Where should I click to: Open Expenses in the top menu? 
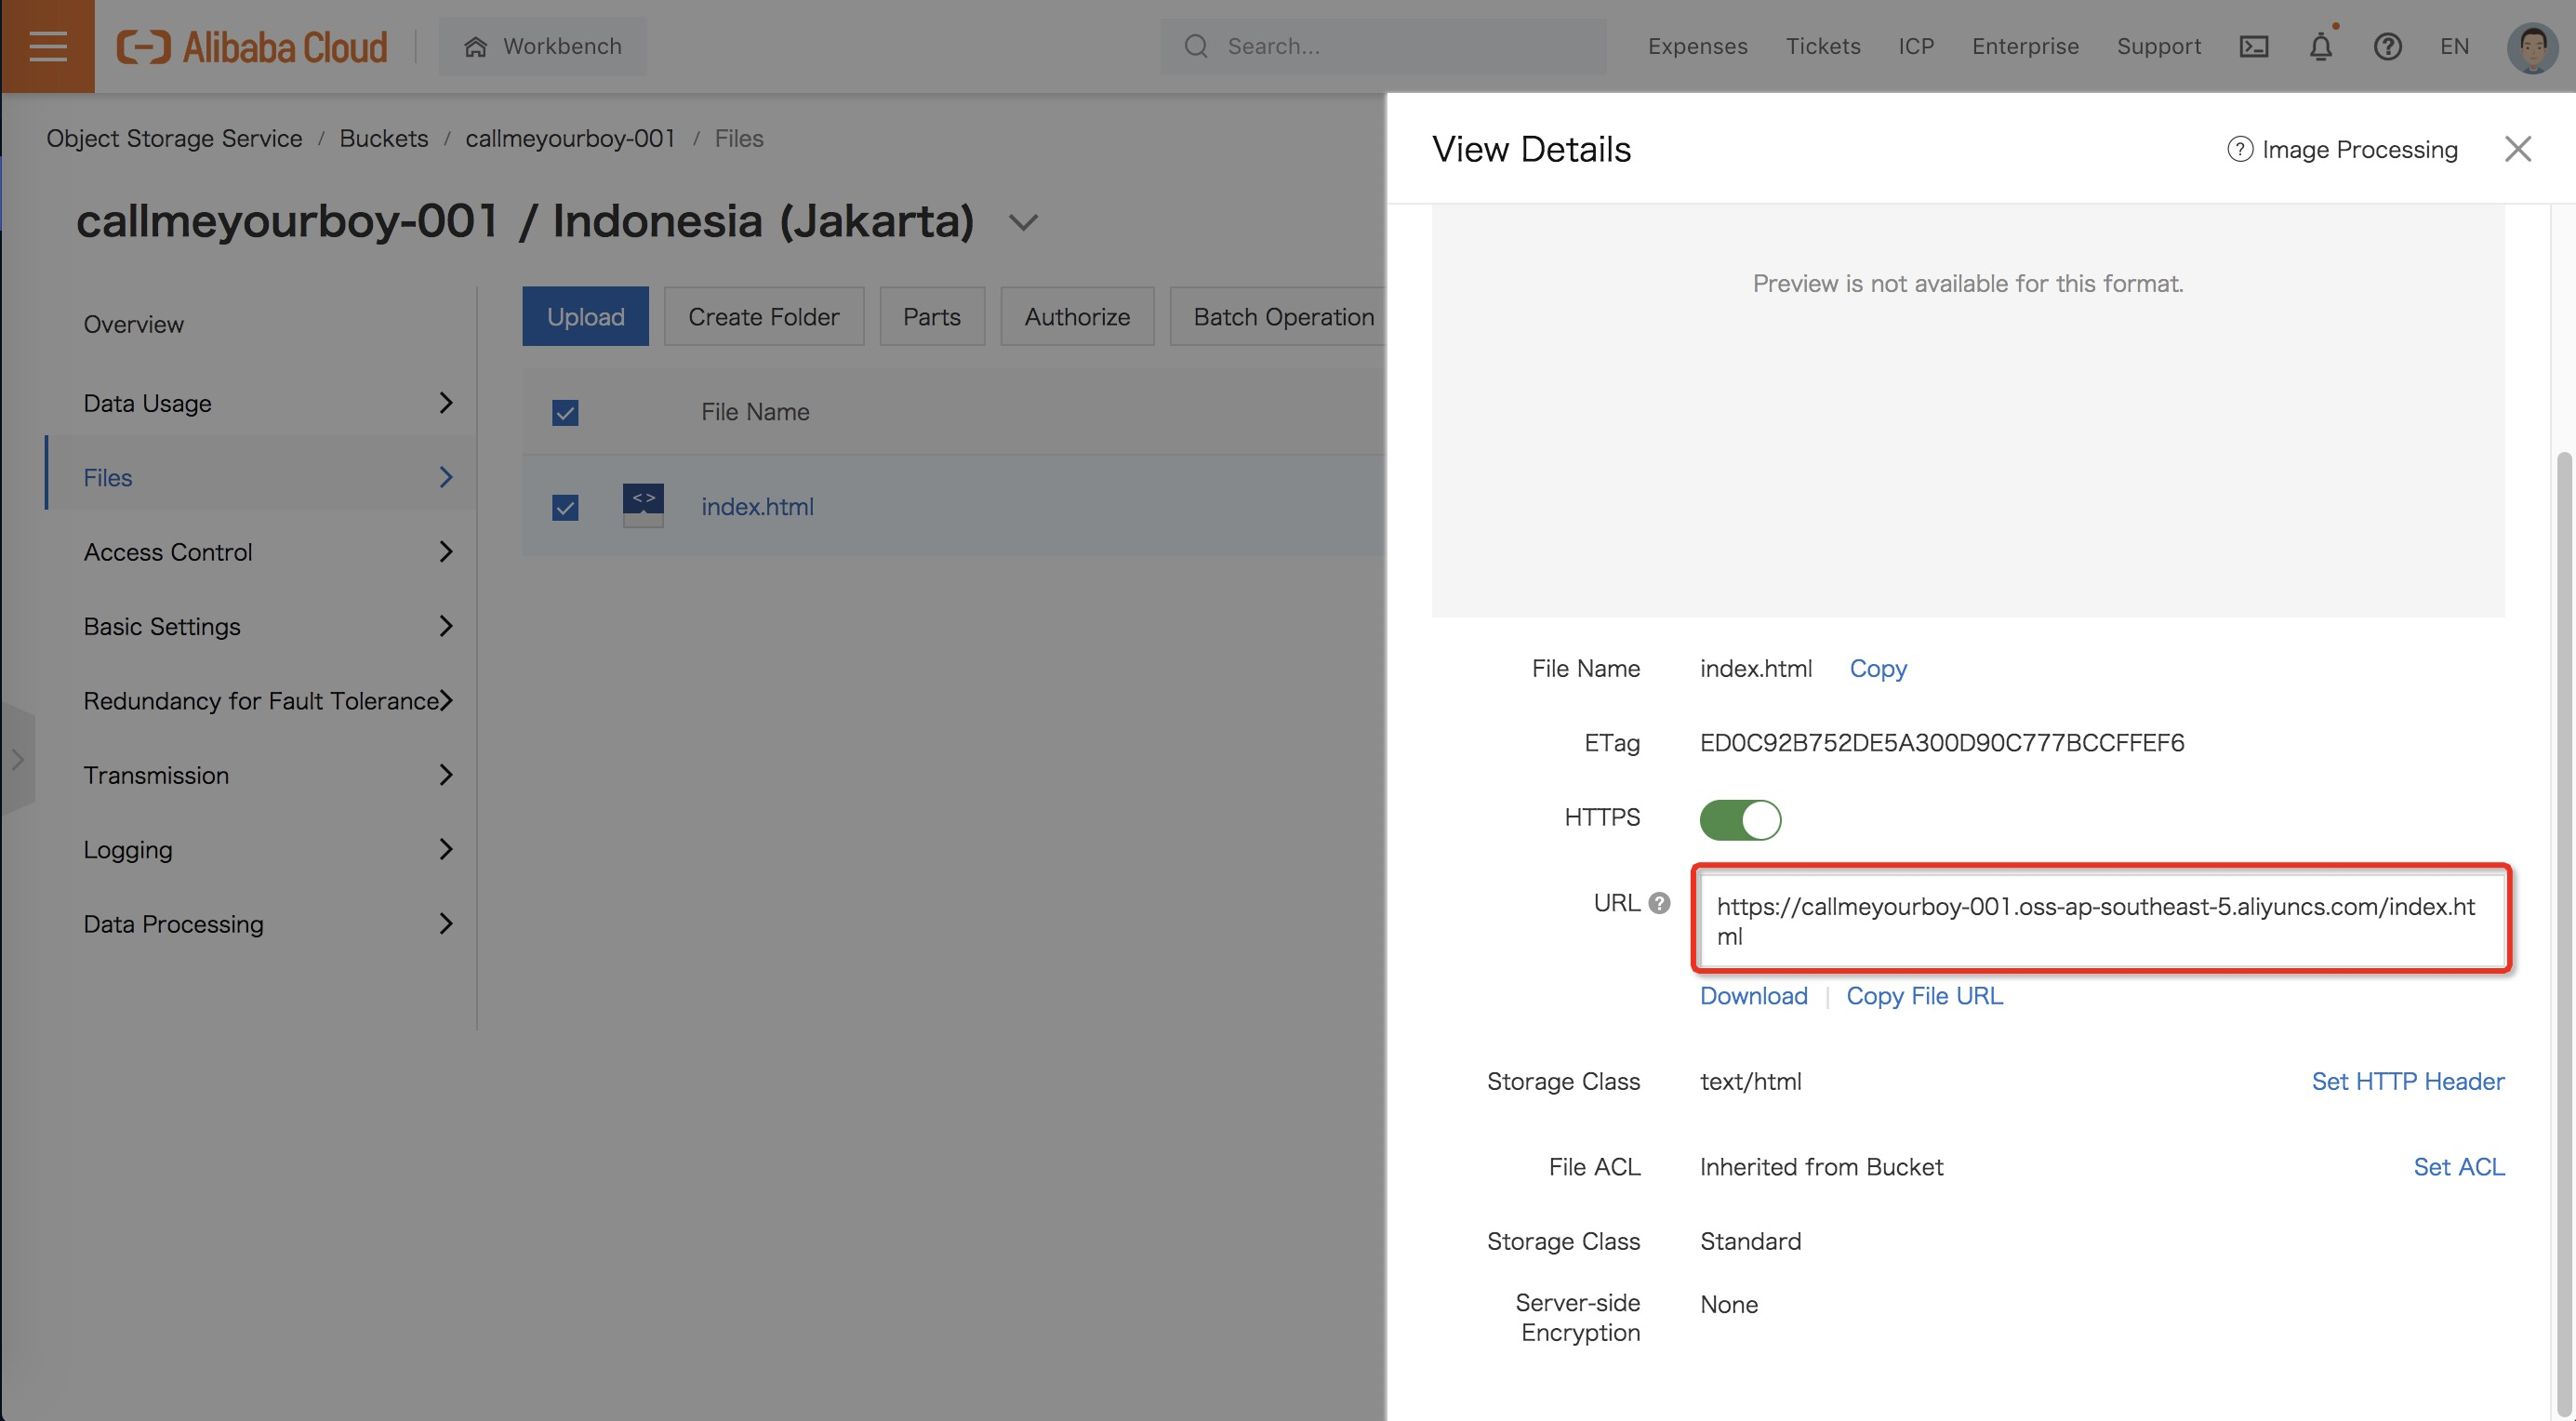pos(1697,47)
